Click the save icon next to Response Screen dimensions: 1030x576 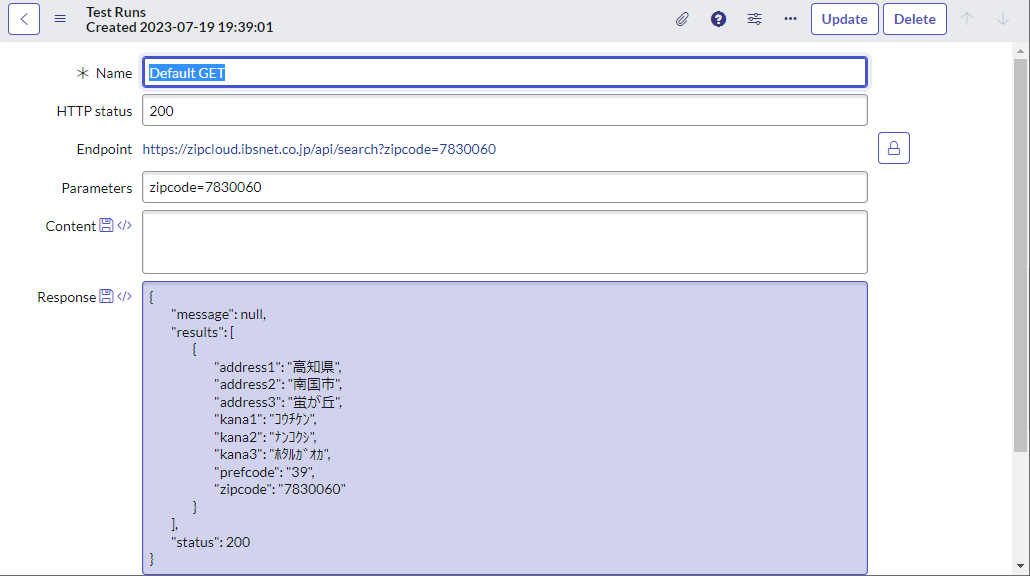click(108, 296)
